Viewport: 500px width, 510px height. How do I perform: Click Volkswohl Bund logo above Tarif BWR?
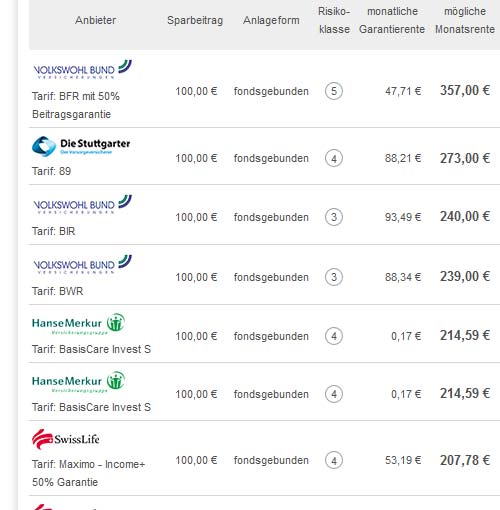pos(82,264)
